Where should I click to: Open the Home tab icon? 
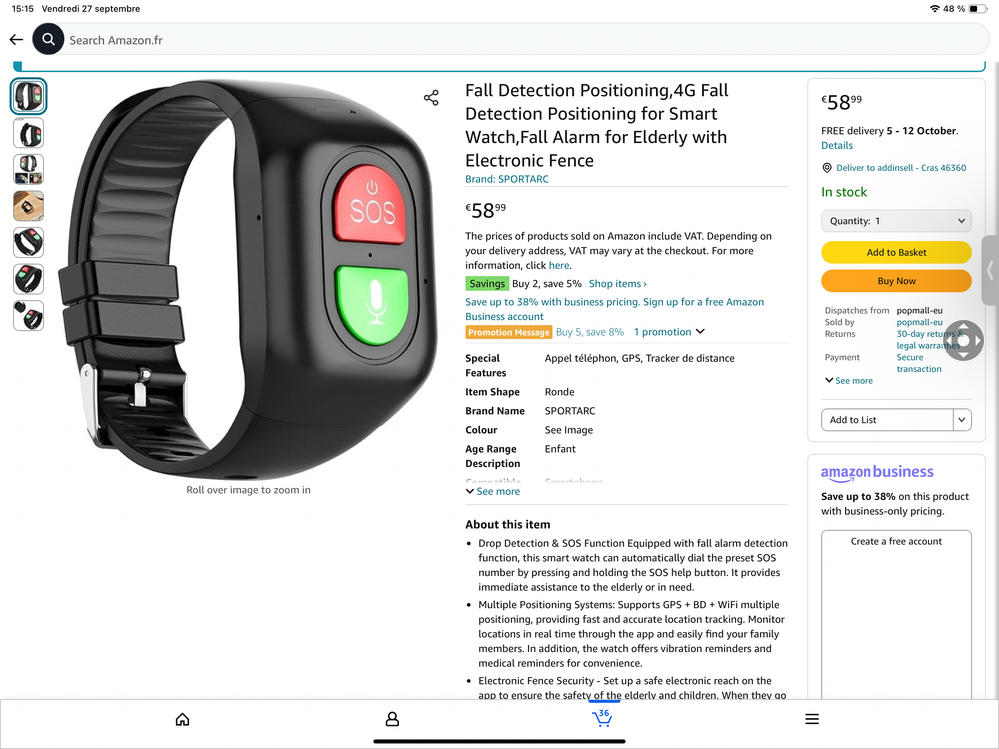point(182,719)
